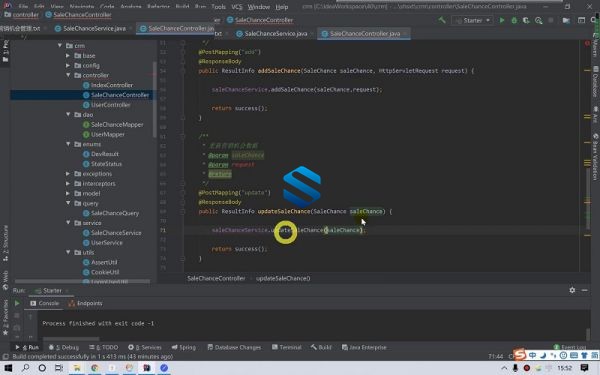Image resolution: width=600 pixels, height=375 pixels.
Task: Click the gray Stop button in toolbar
Action: (551, 20)
